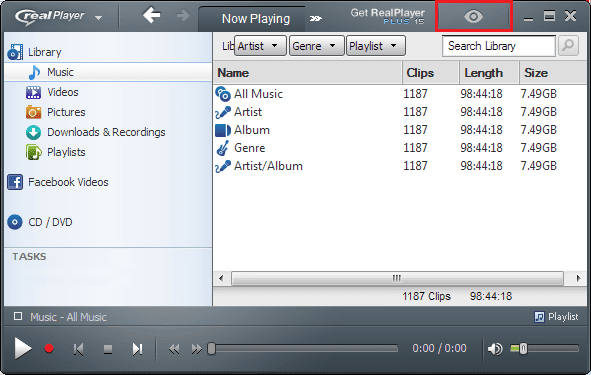
Task: Go back with the left arrow
Action: [152, 16]
